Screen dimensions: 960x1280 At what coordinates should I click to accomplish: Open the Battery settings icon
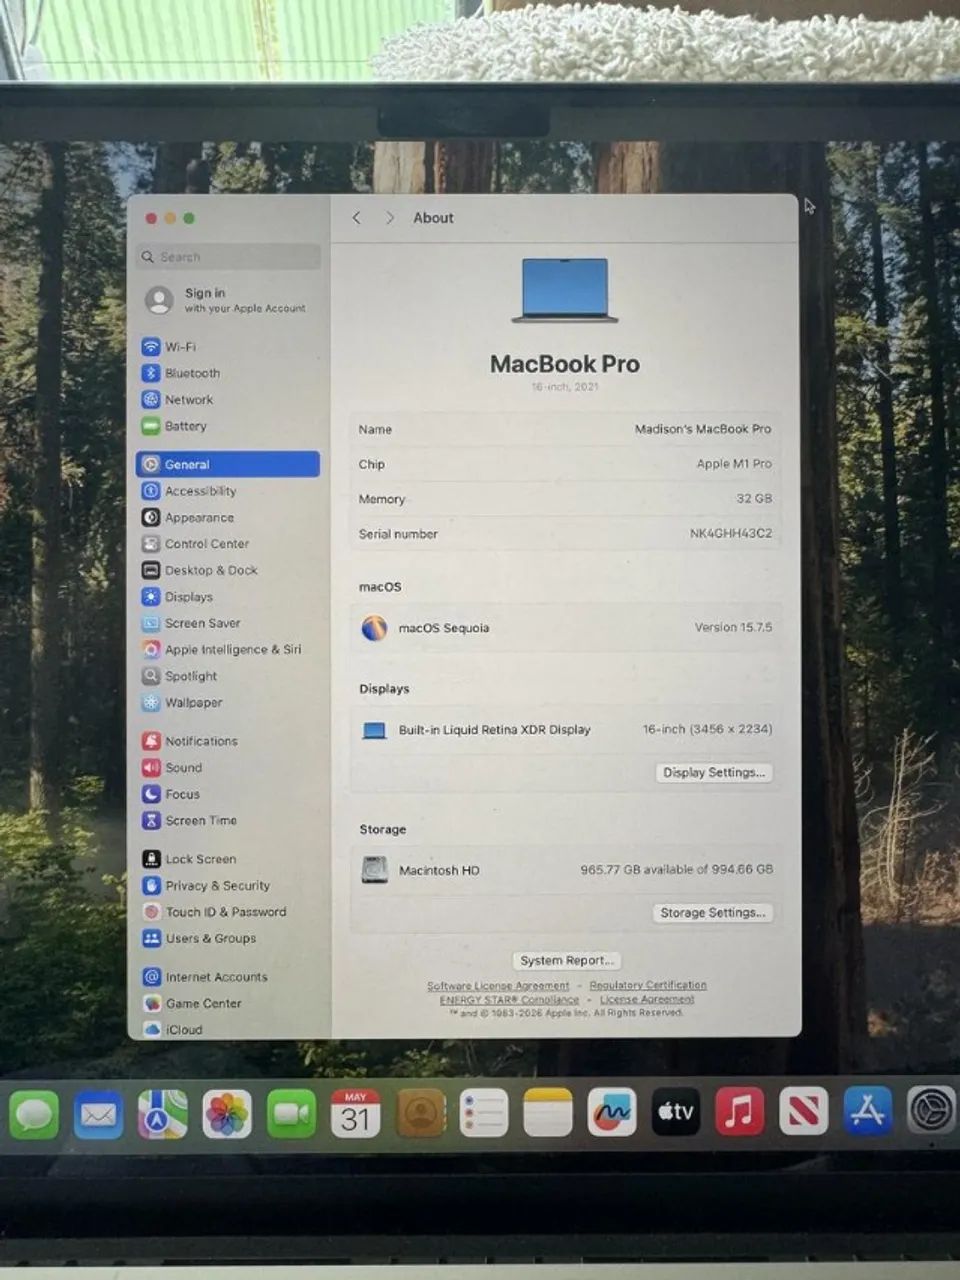point(151,426)
